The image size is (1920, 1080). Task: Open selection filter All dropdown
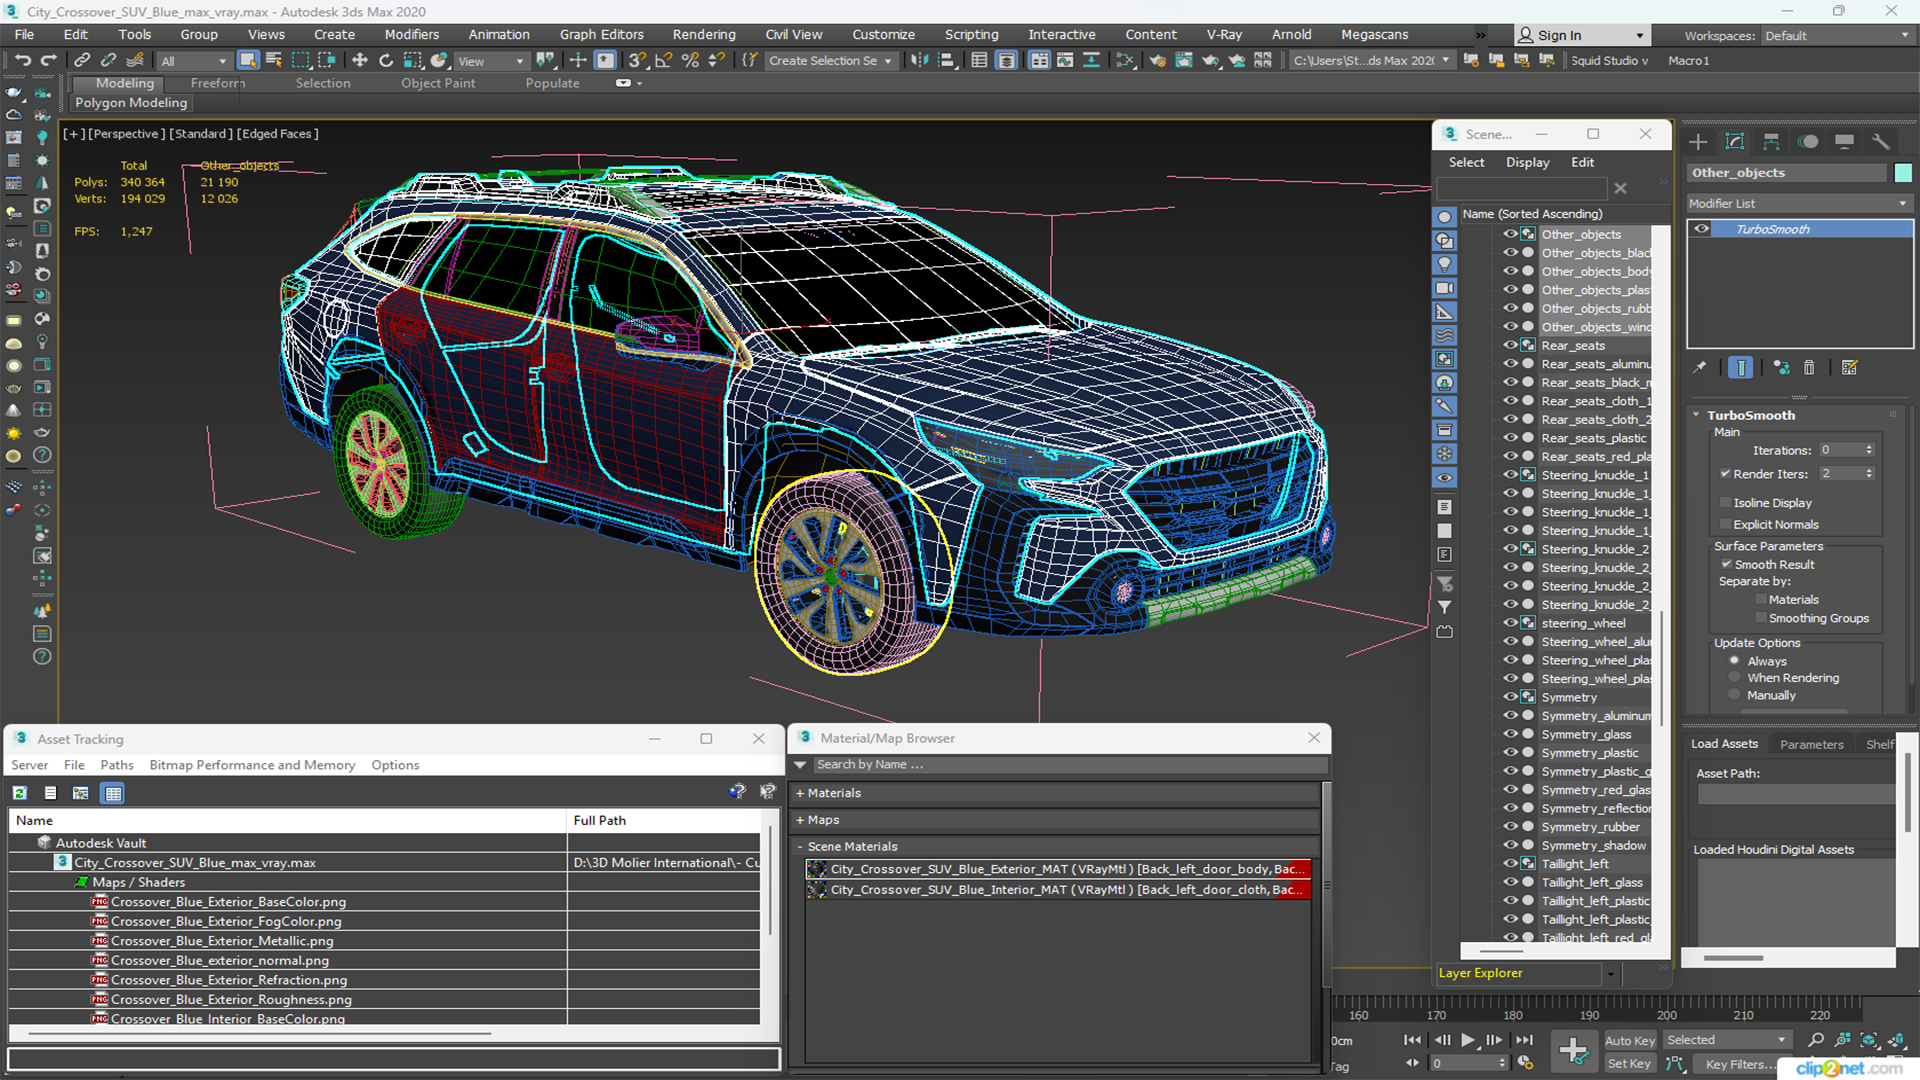[x=194, y=61]
